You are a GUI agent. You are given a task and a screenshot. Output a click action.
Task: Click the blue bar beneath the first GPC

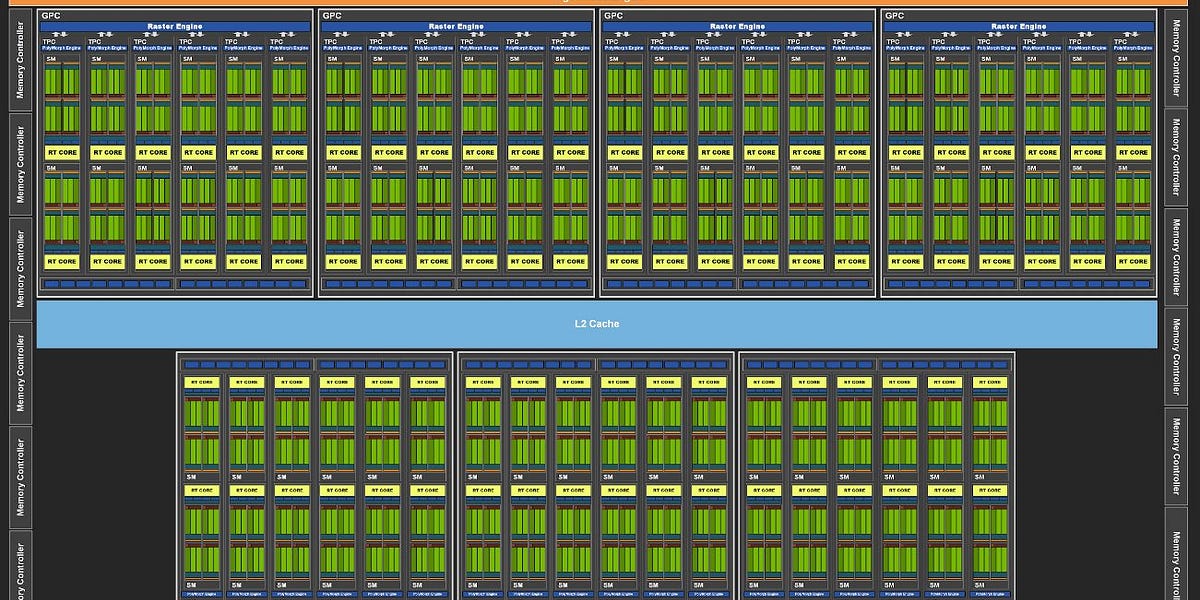click(172, 284)
